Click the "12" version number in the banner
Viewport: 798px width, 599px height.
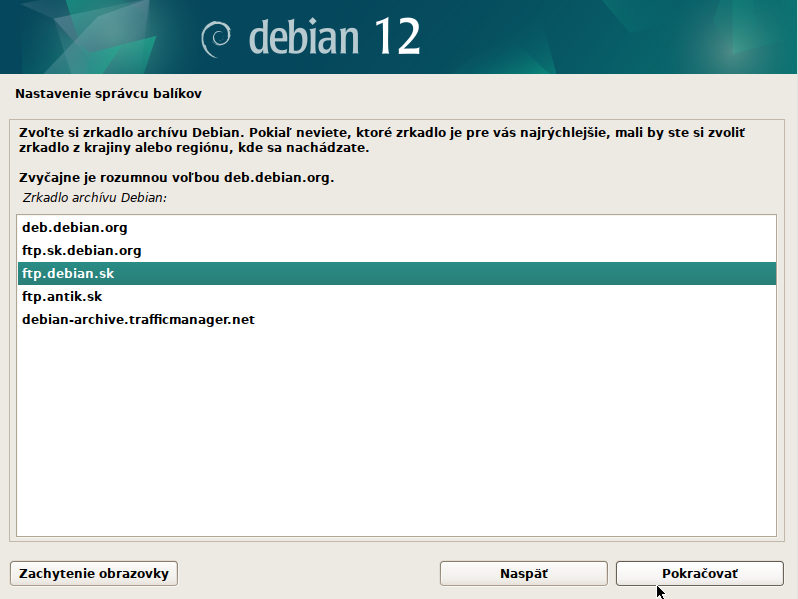396,37
